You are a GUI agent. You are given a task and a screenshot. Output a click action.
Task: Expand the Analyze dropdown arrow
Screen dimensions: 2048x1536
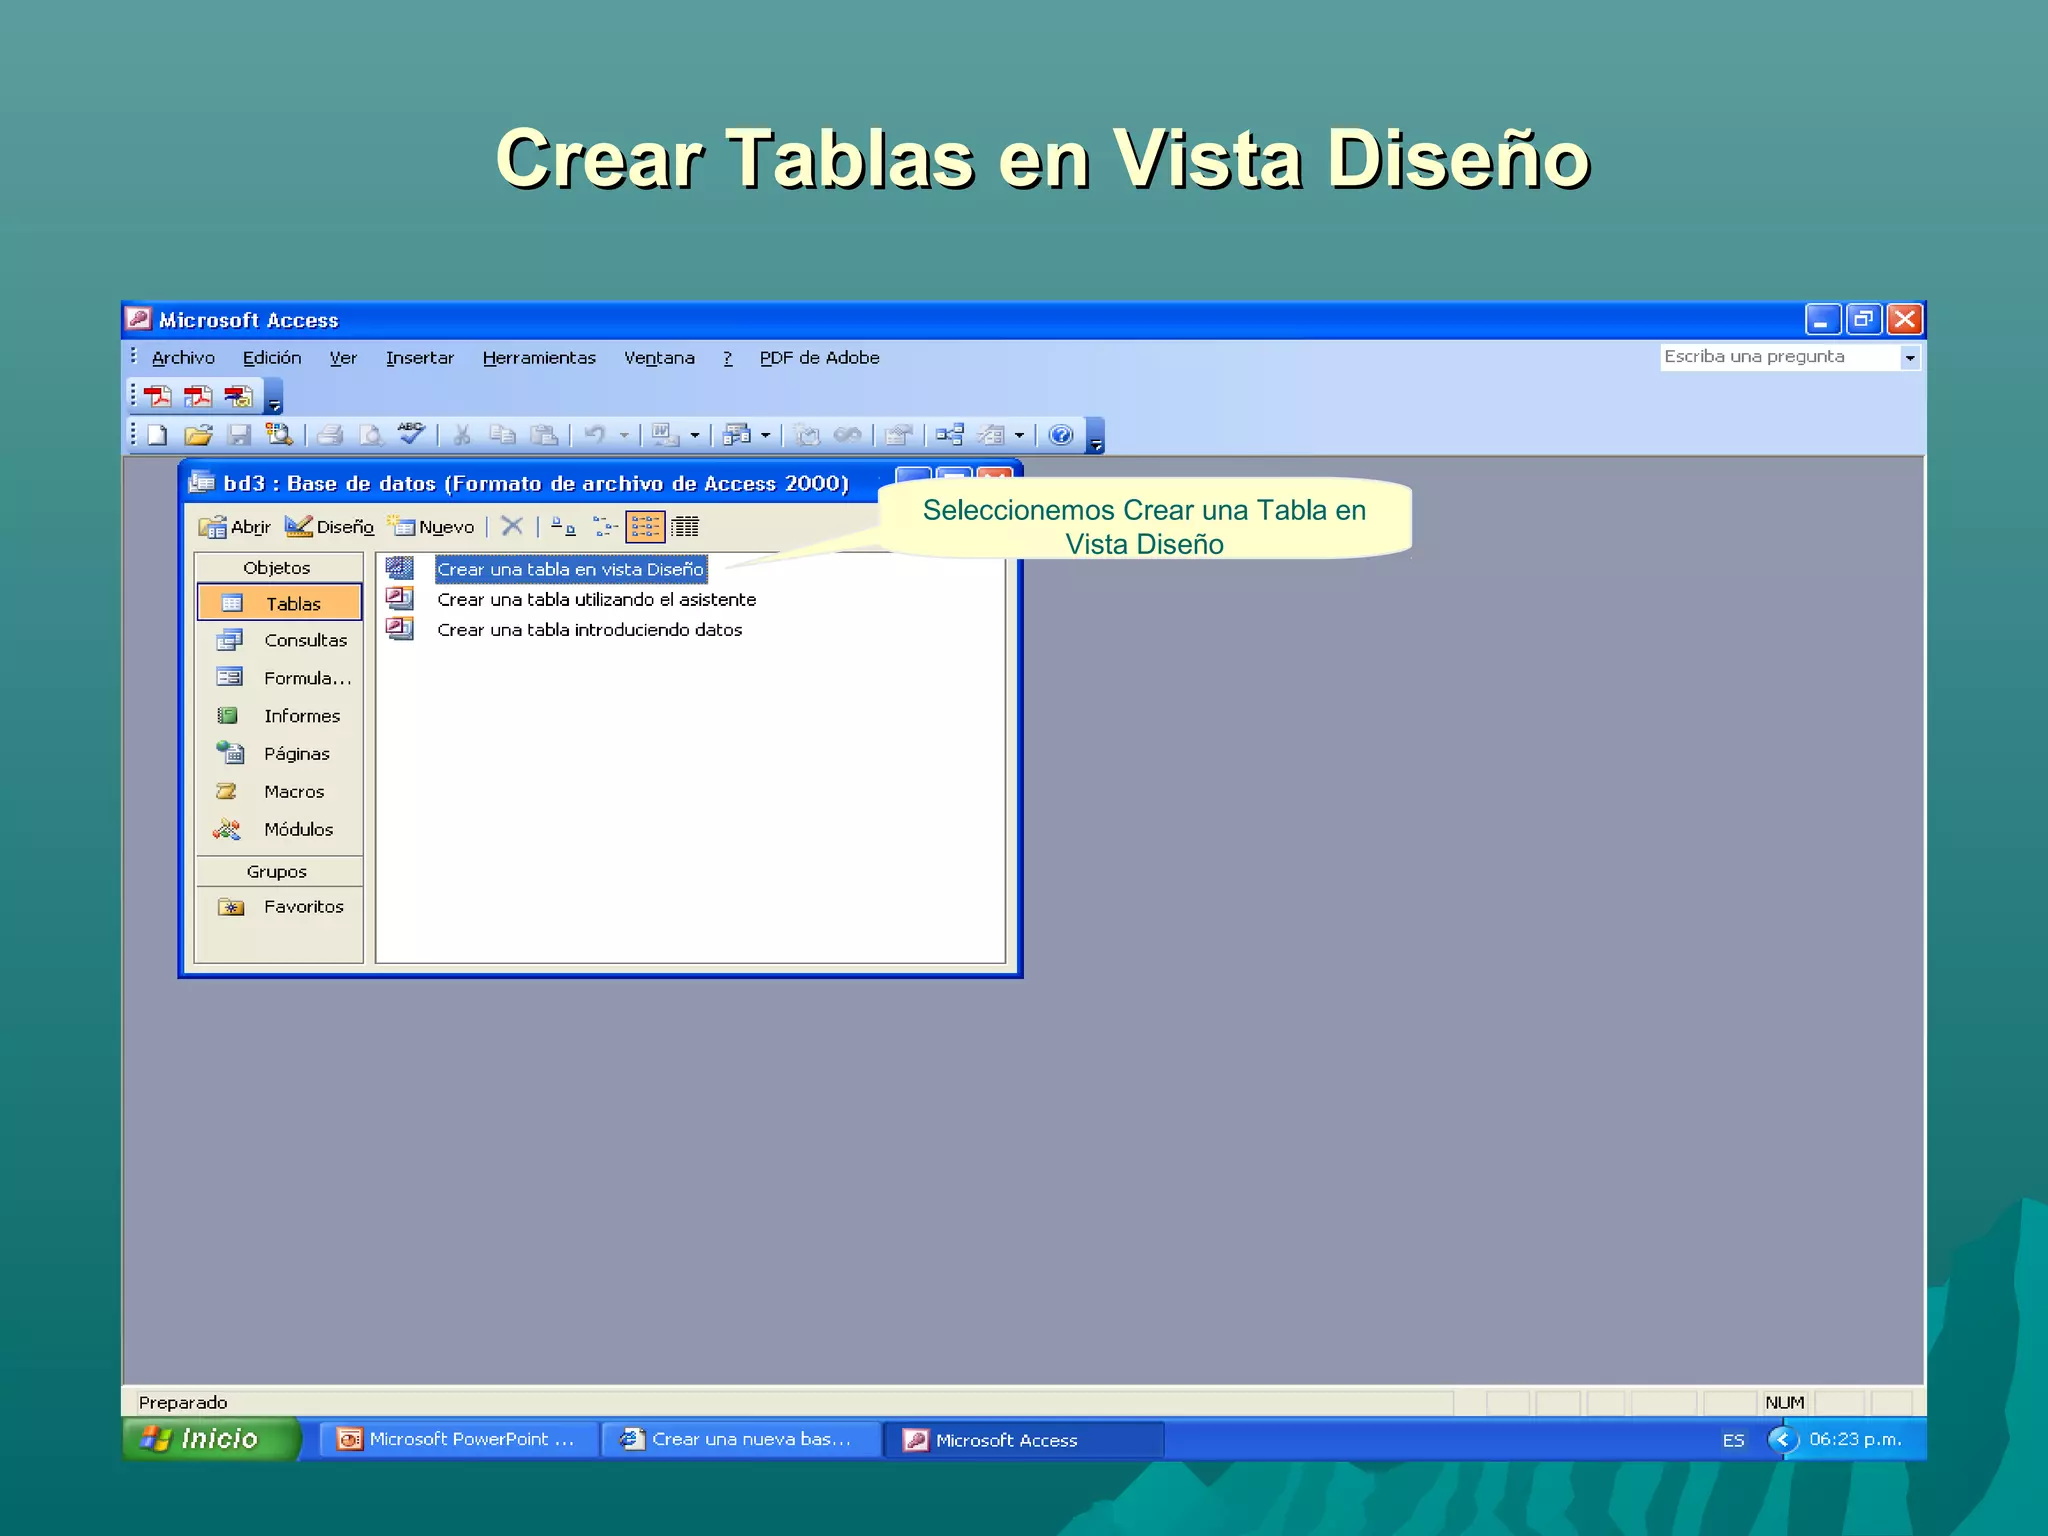[x=766, y=435]
